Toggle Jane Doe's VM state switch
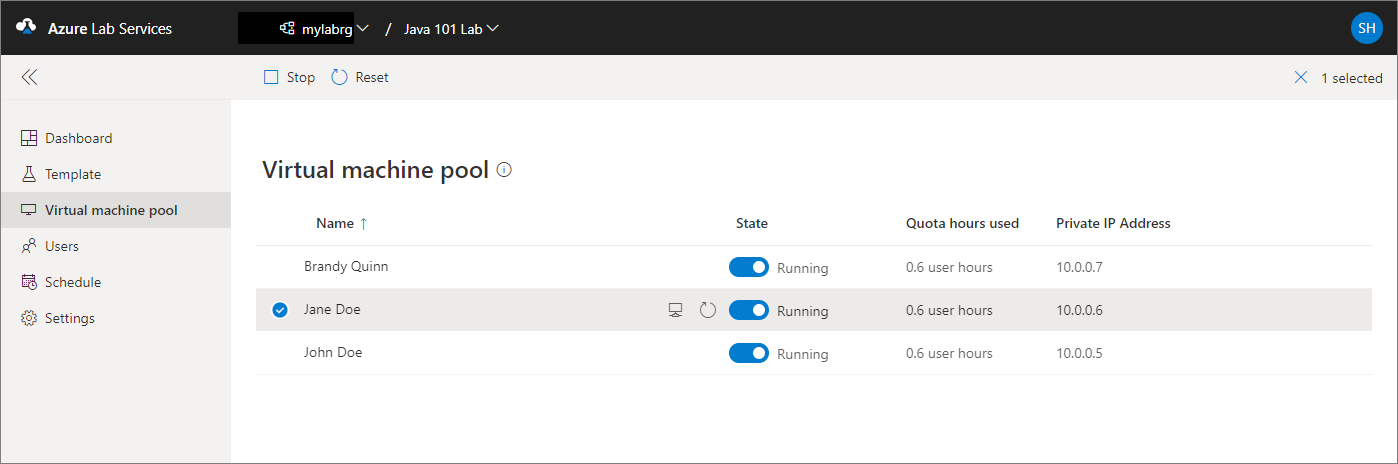Viewport: 1398px width, 464px height. (x=748, y=310)
